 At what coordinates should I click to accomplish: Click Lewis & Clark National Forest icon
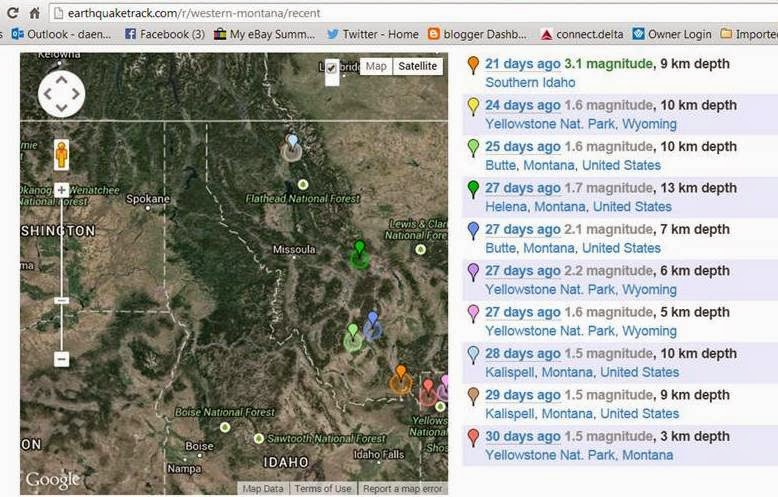point(421,249)
